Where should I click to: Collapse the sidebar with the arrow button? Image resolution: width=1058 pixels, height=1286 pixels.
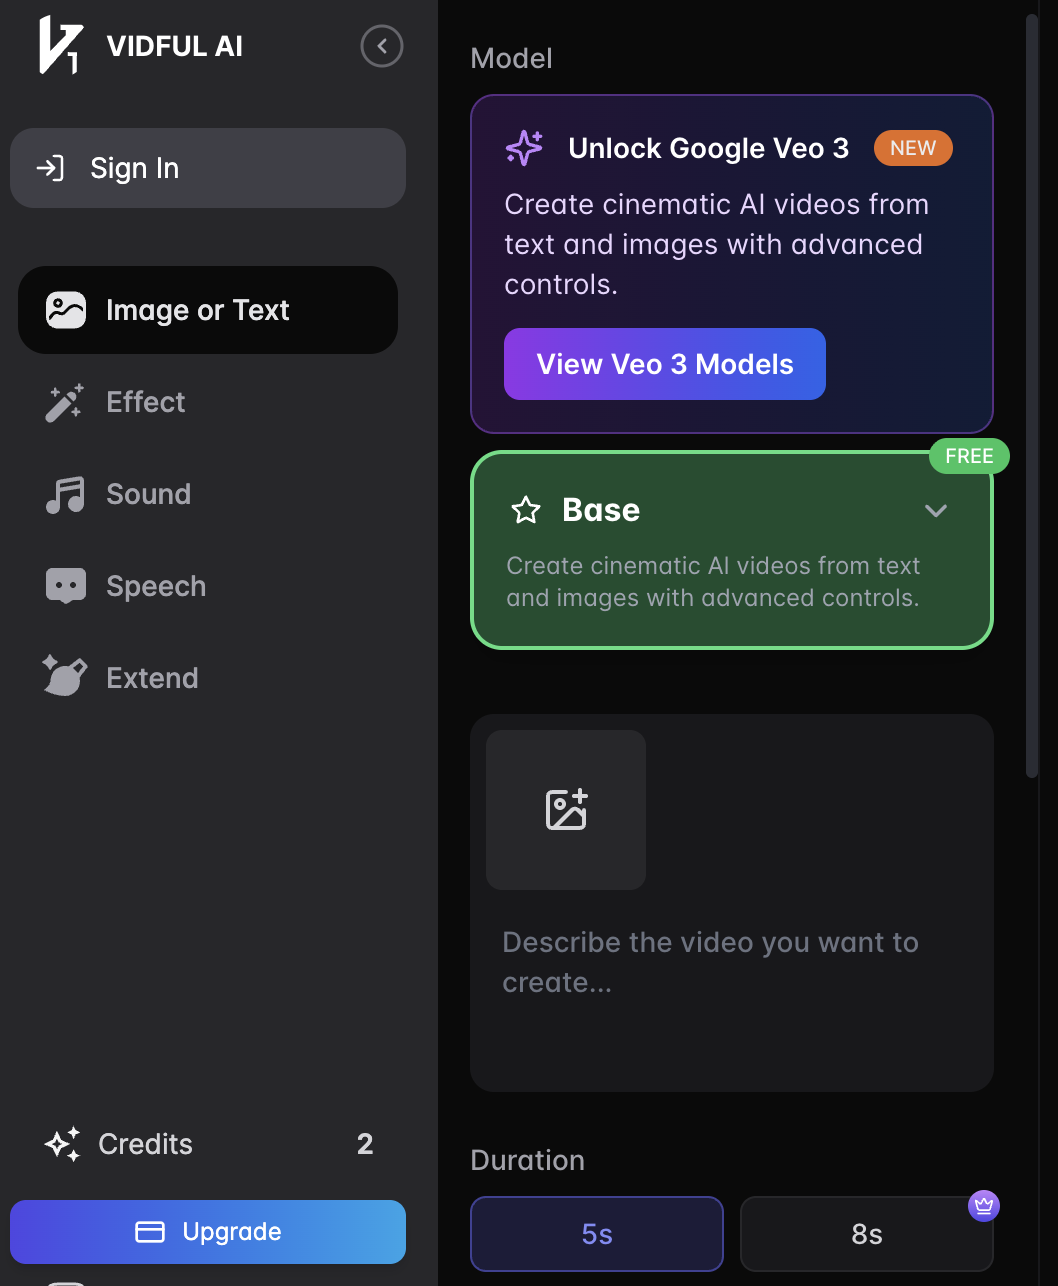(x=381, y=46)
